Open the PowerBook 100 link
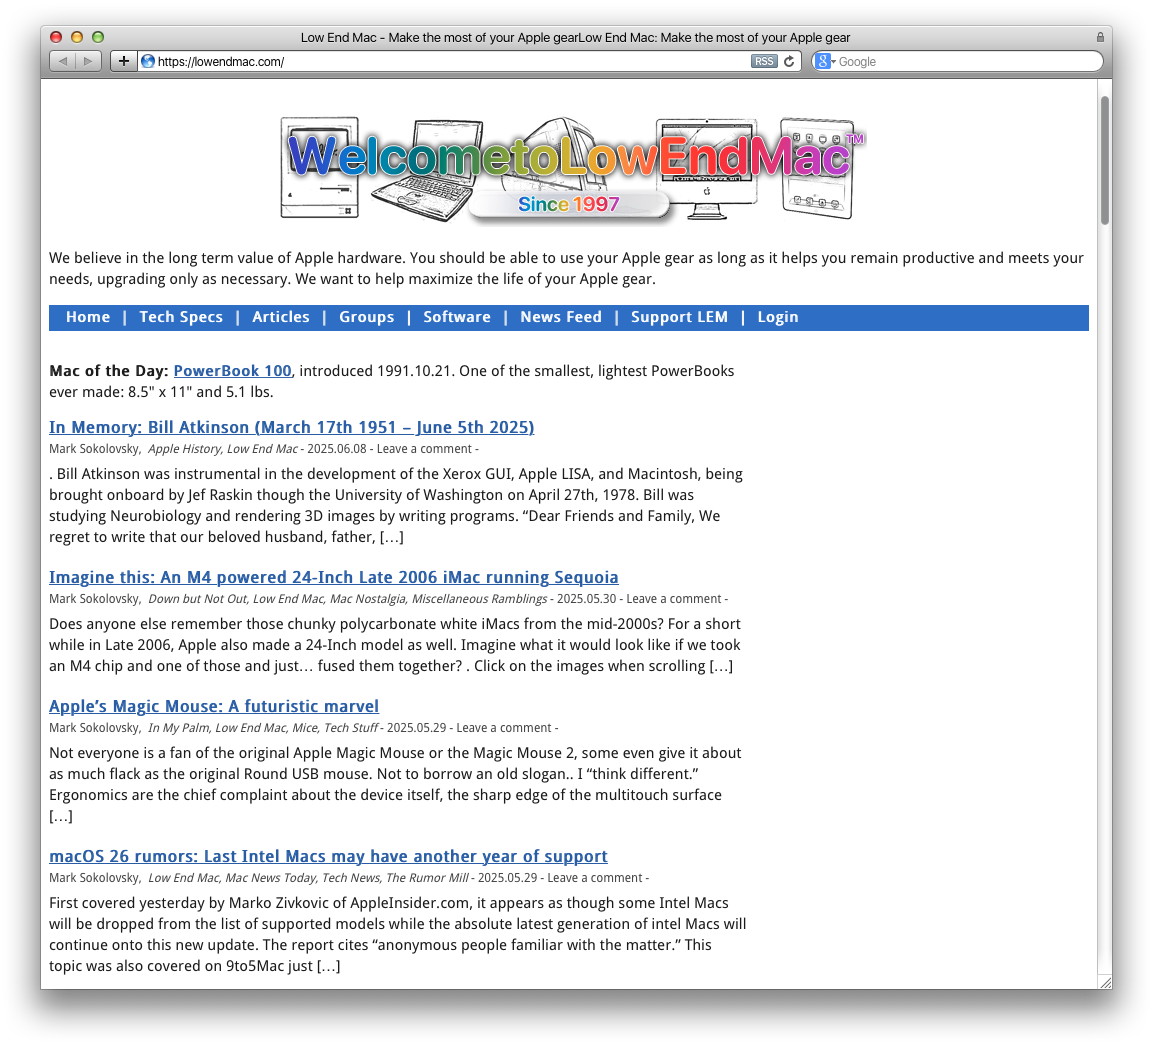Image resolution: width=1153 pixels, height=1045 pixels. coord(232,370)
